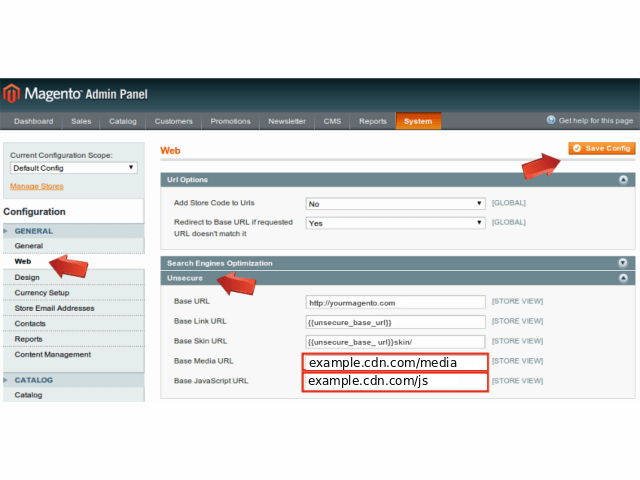The image size is (640, 480).
Task: Click the Base JavaScript URL field
Action: coord(395,382)
